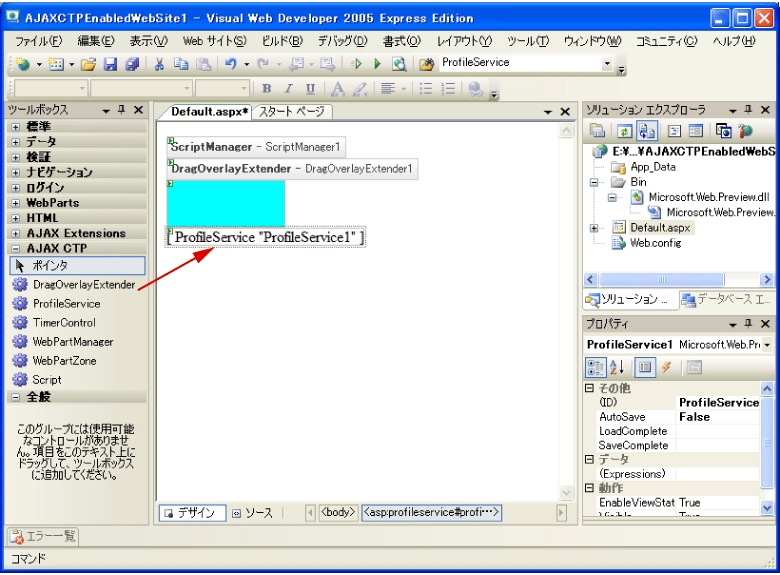Open Properties object selector dropdown
The height and width of the screenshot is (575, 780).
pyautogui.click(x=767, y=345)
